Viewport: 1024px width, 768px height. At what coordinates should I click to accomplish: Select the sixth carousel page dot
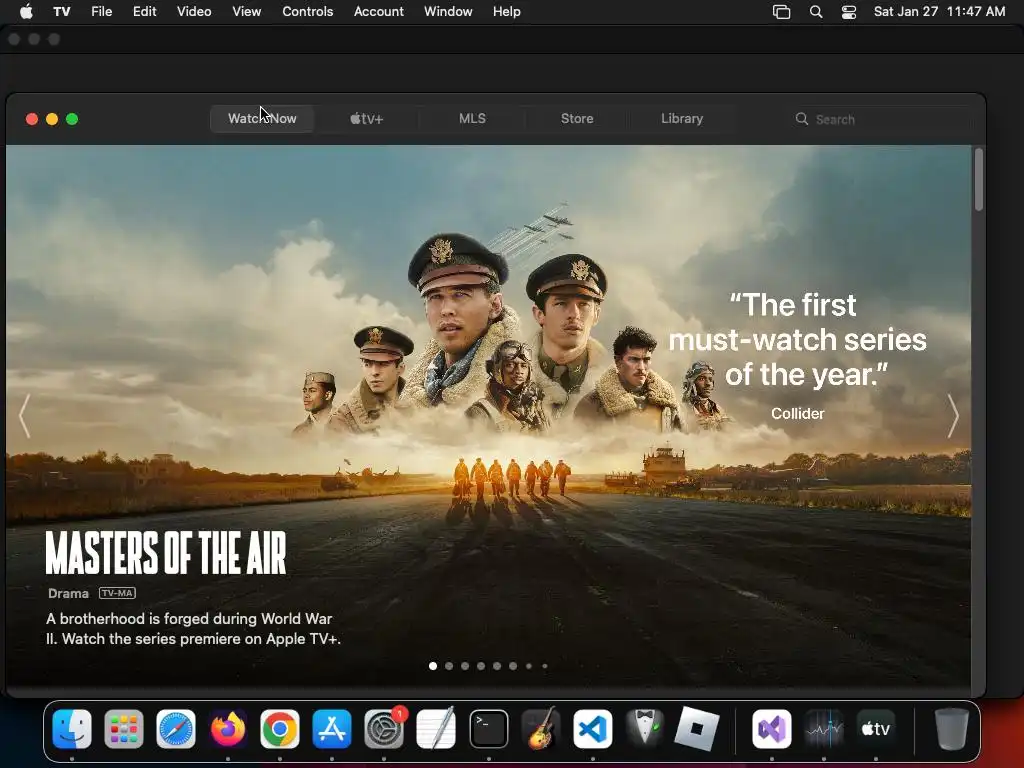(x=513, y=666)
